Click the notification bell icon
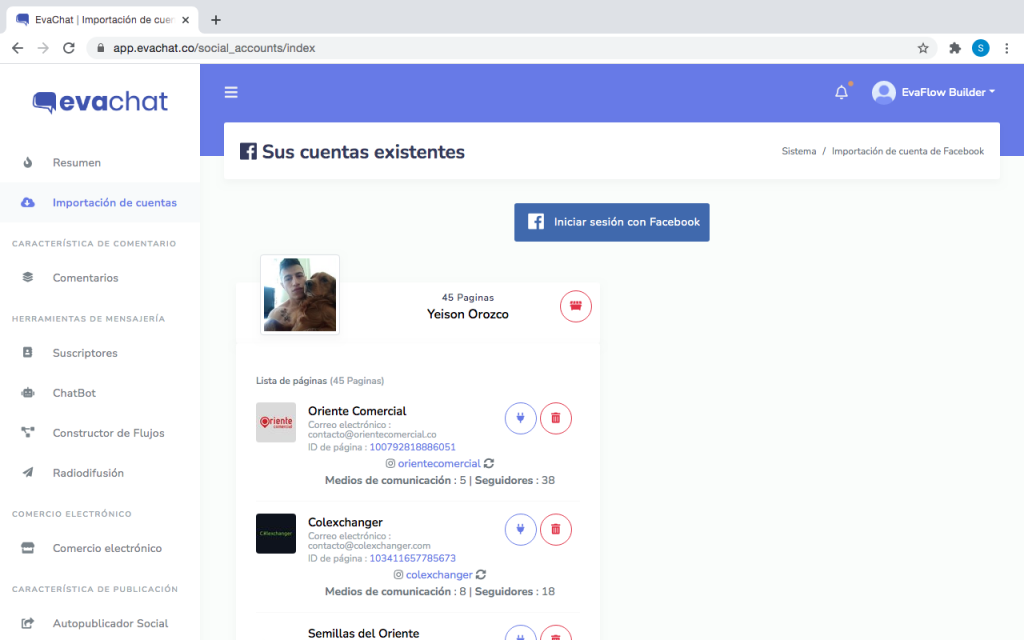 pos(841,93)
